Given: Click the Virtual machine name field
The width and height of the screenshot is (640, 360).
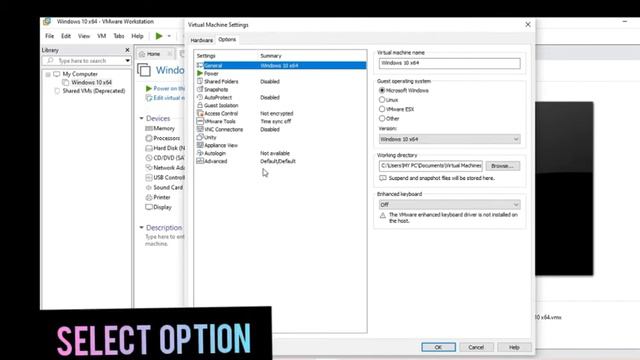Looking at the screenshot, I should (449, 63).
